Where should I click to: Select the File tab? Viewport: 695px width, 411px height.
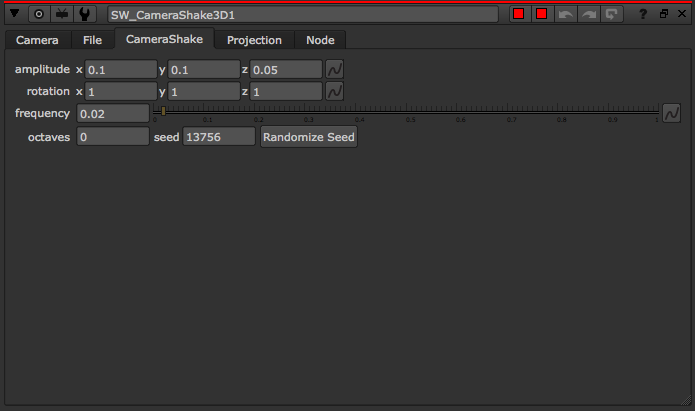(92, 40)
